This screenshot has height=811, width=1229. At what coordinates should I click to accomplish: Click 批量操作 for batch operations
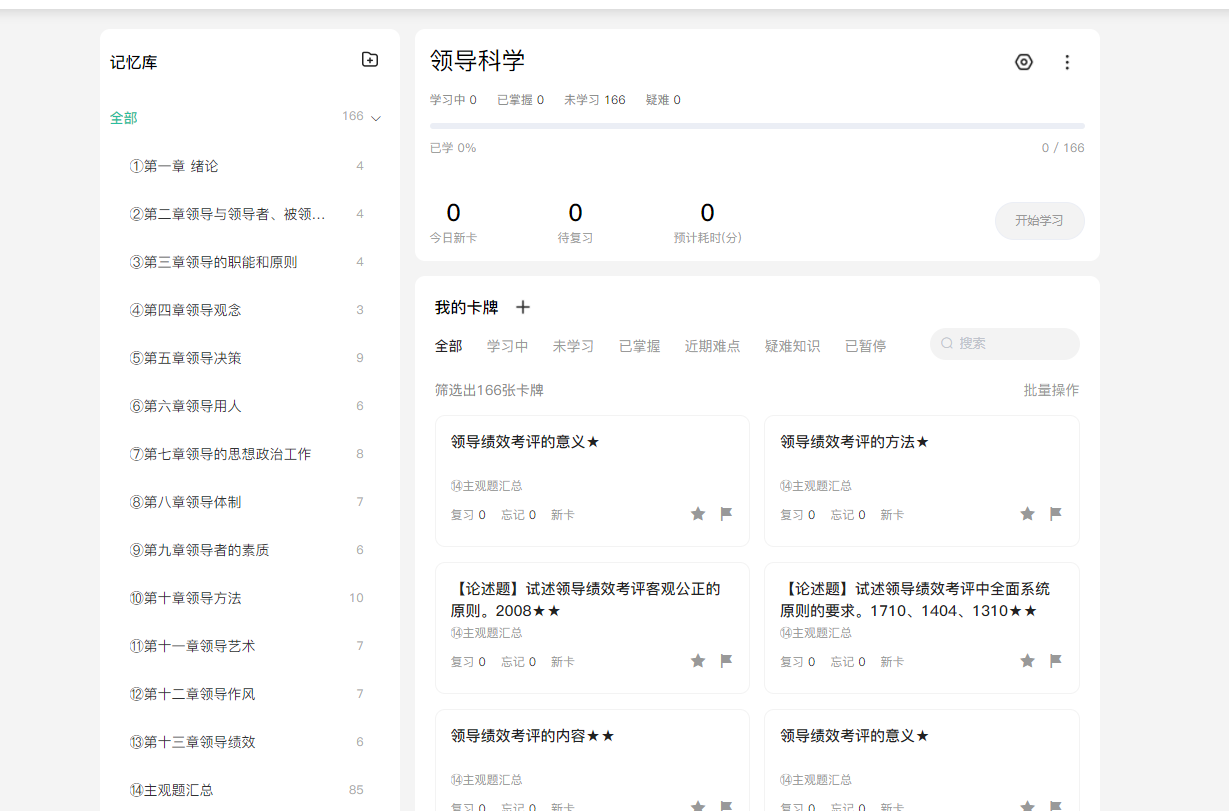(1051, 390)
